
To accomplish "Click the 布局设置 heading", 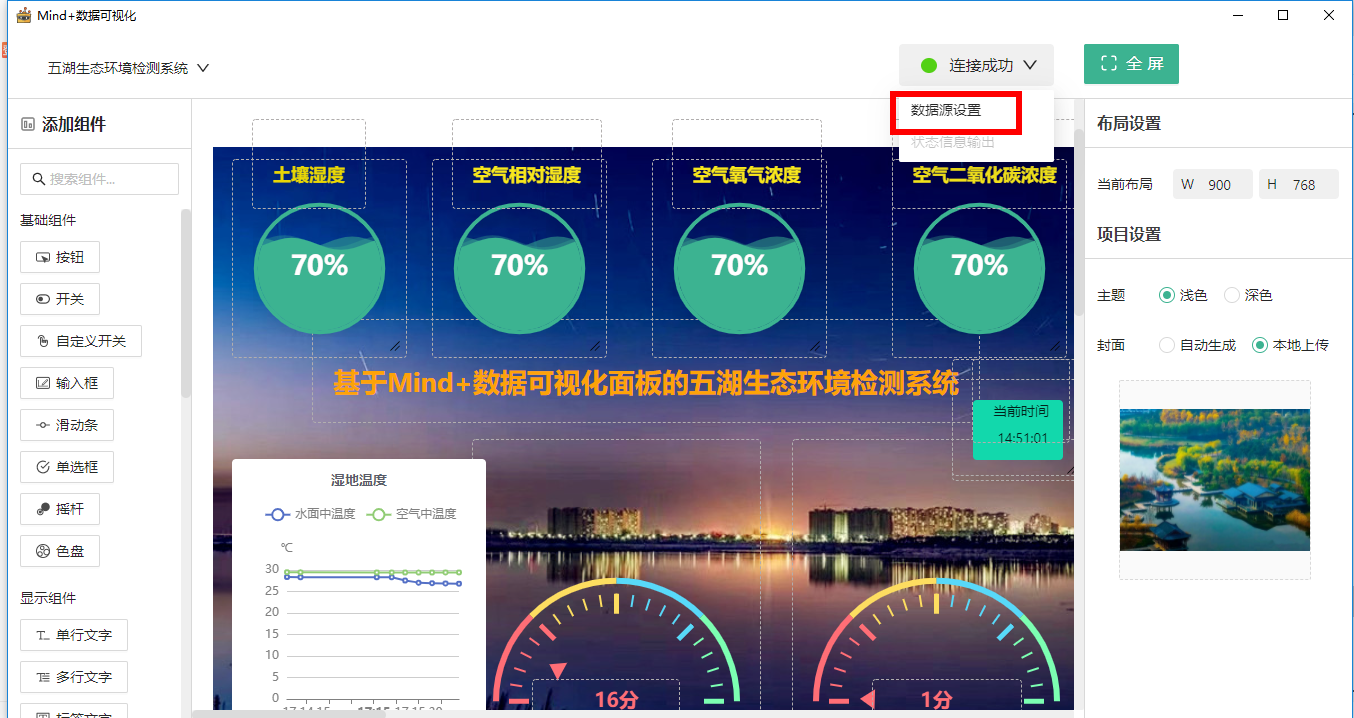I will pyautogui.click(x=1129, y=123).
